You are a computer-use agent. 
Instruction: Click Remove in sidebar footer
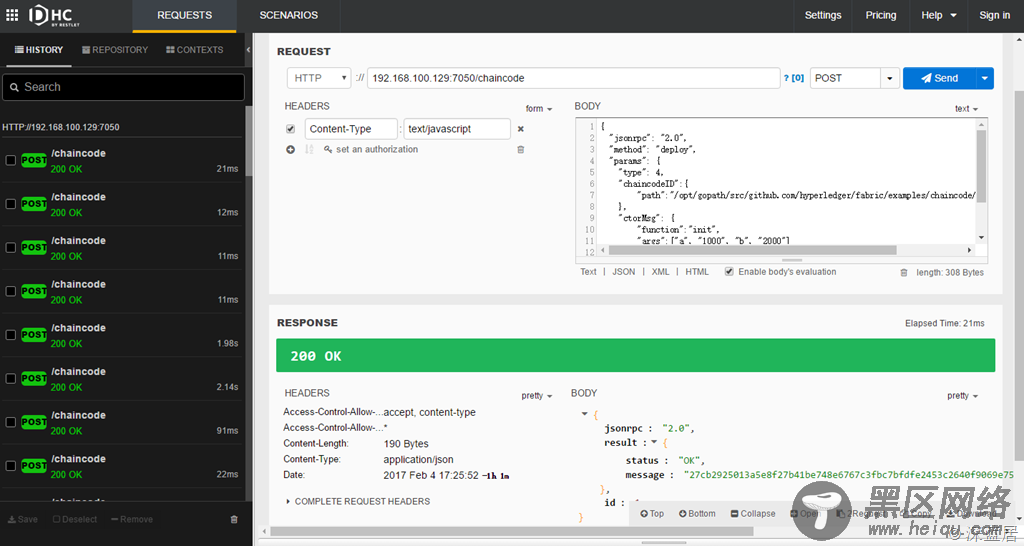pos(132,519)
